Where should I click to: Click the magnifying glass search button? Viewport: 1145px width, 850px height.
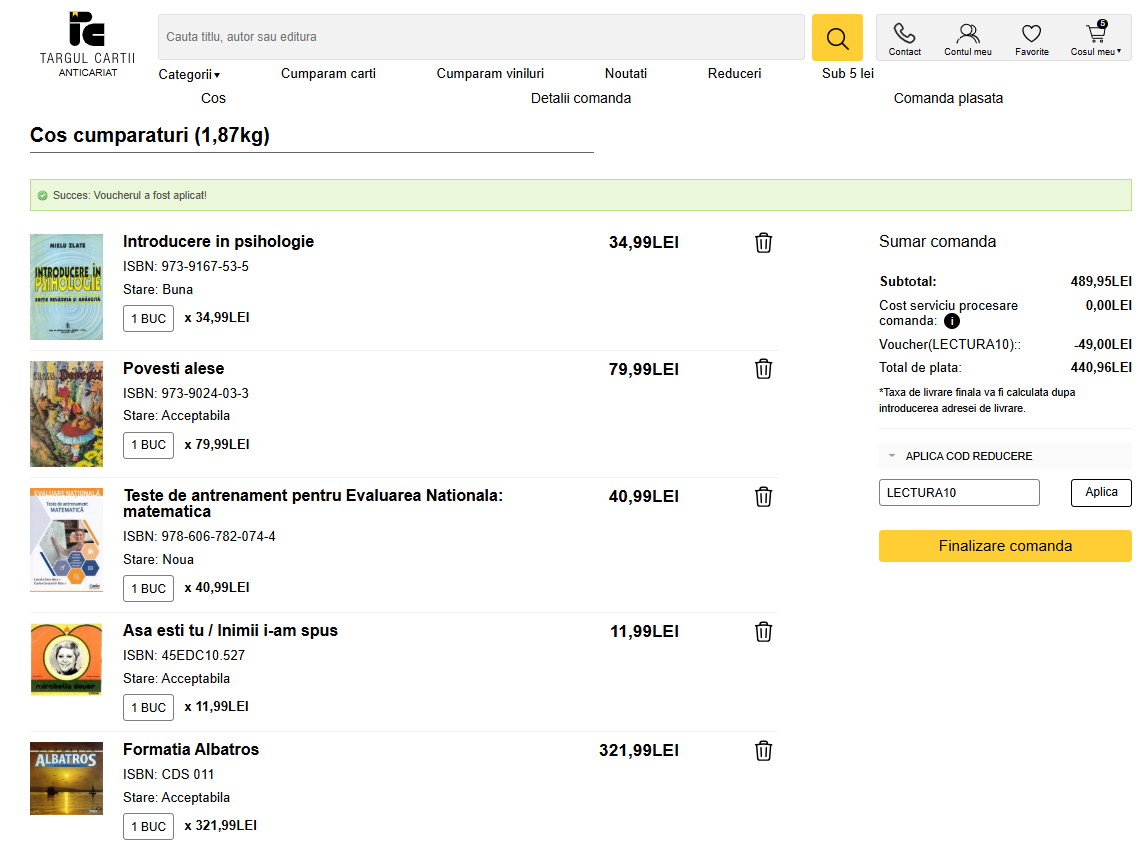(837, 38)
